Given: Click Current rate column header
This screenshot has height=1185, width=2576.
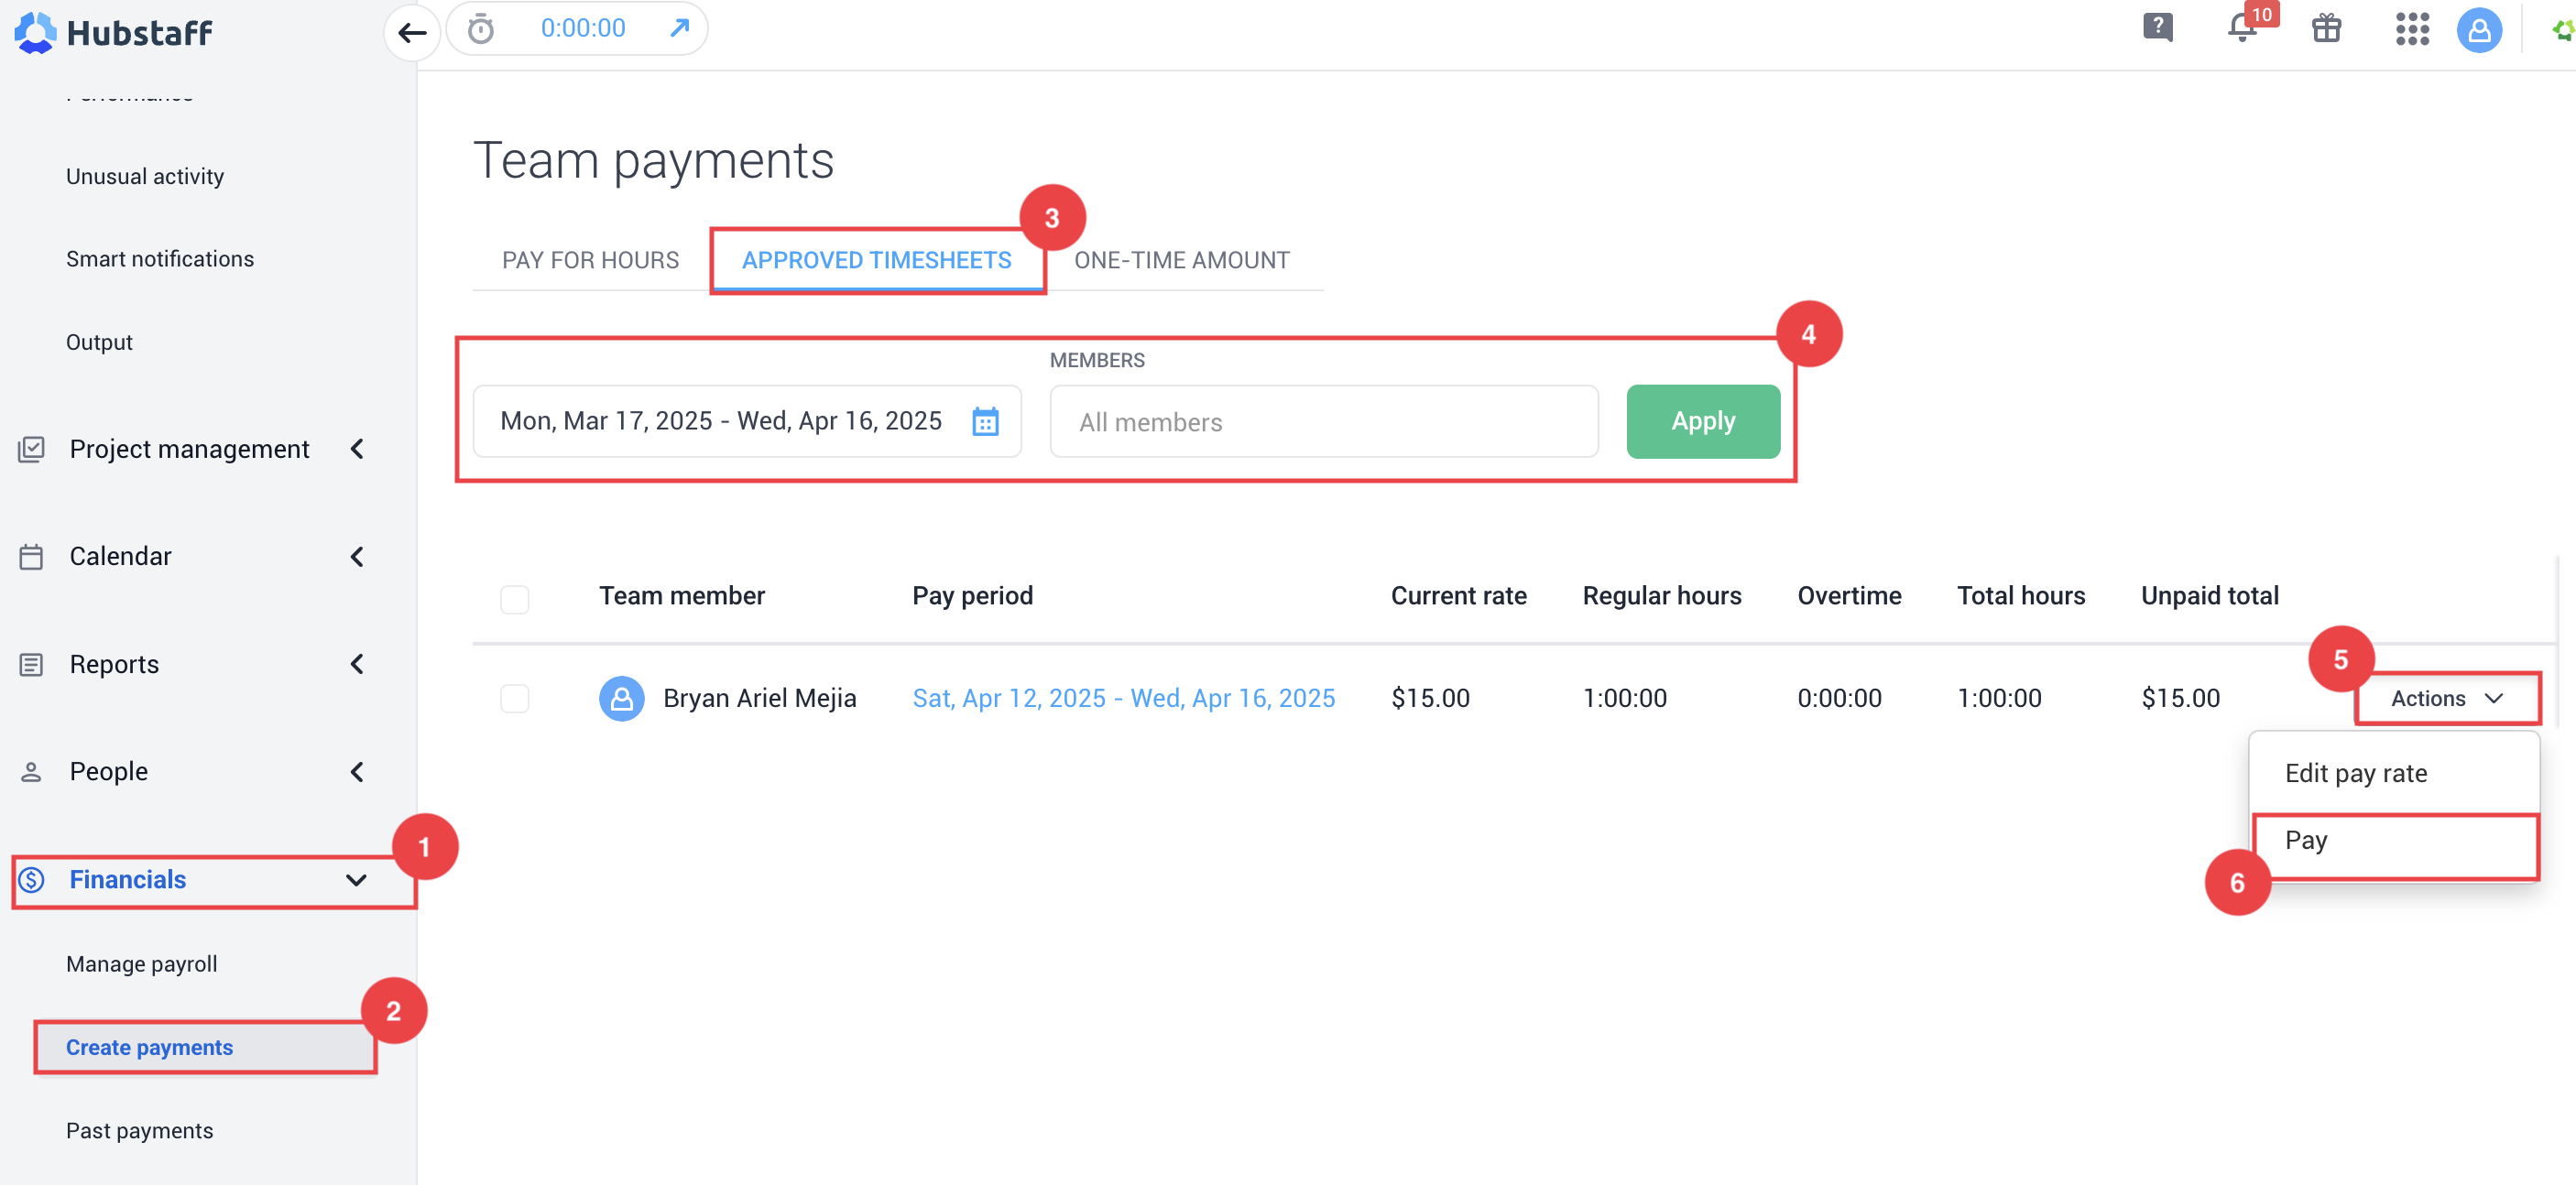Looking at the screenshot, I should click(1458, 596).
